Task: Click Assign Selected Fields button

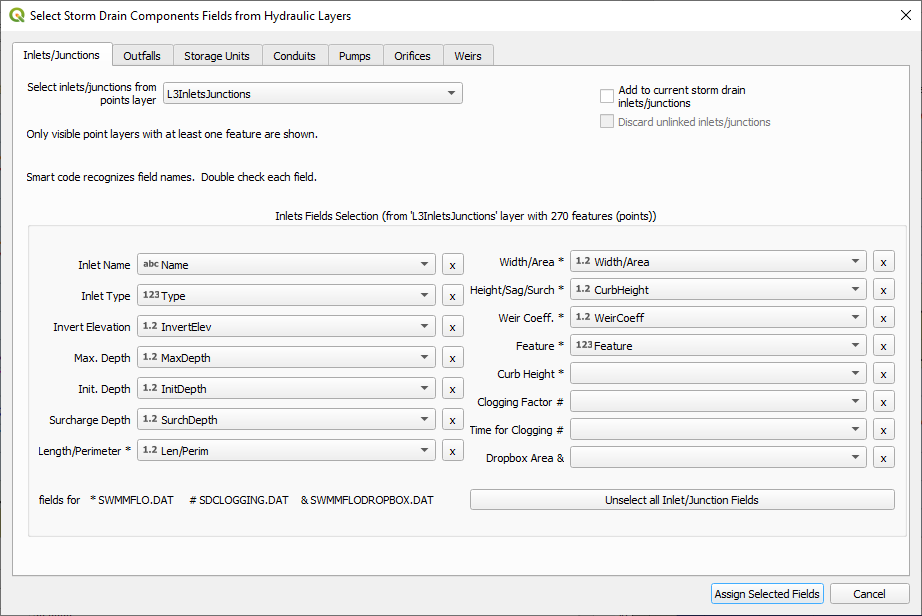Action: 767,594
